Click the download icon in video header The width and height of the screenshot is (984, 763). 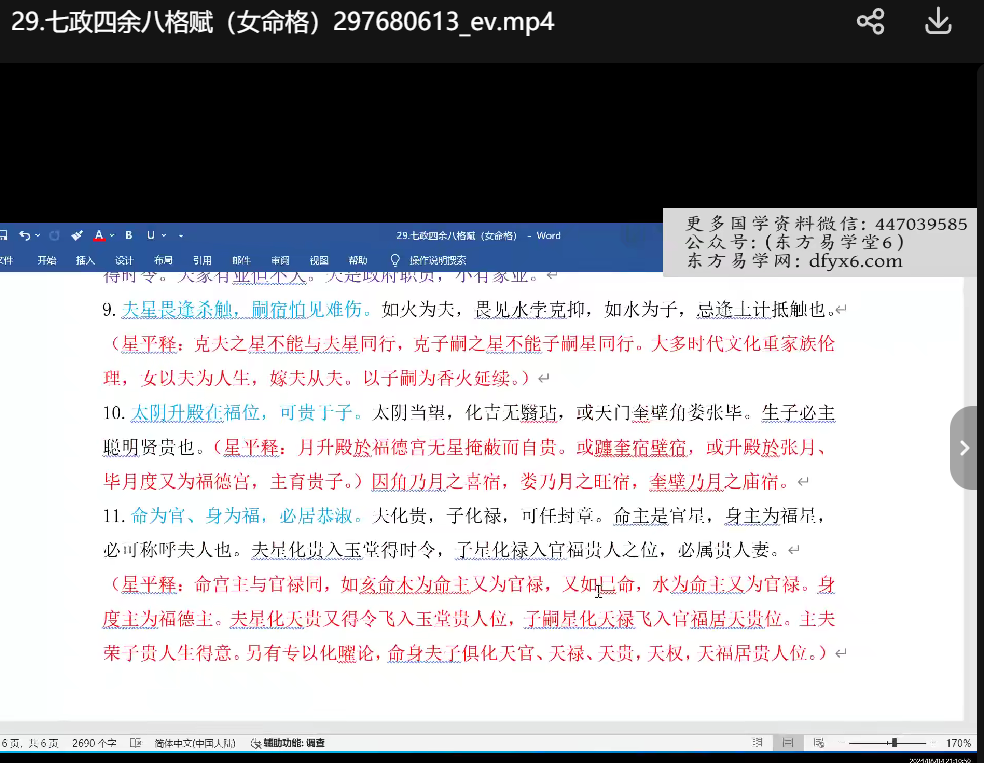tap(938, 22)
